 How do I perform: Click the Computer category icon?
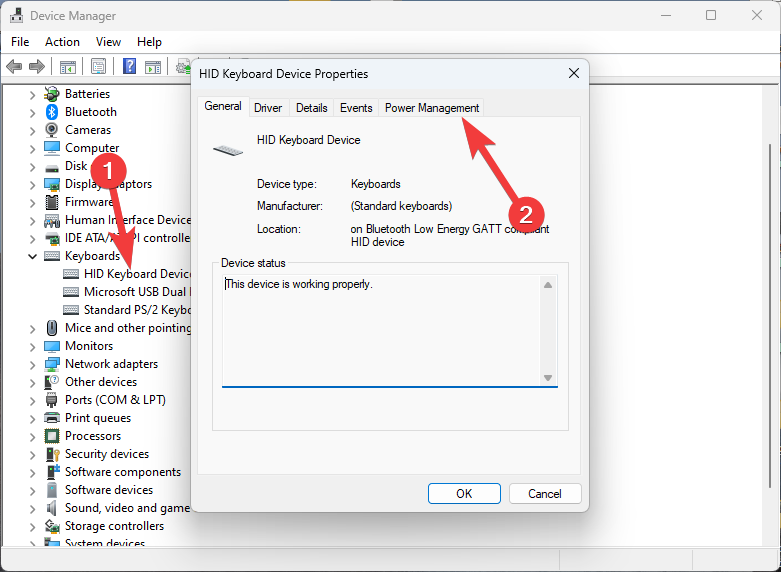52,148
